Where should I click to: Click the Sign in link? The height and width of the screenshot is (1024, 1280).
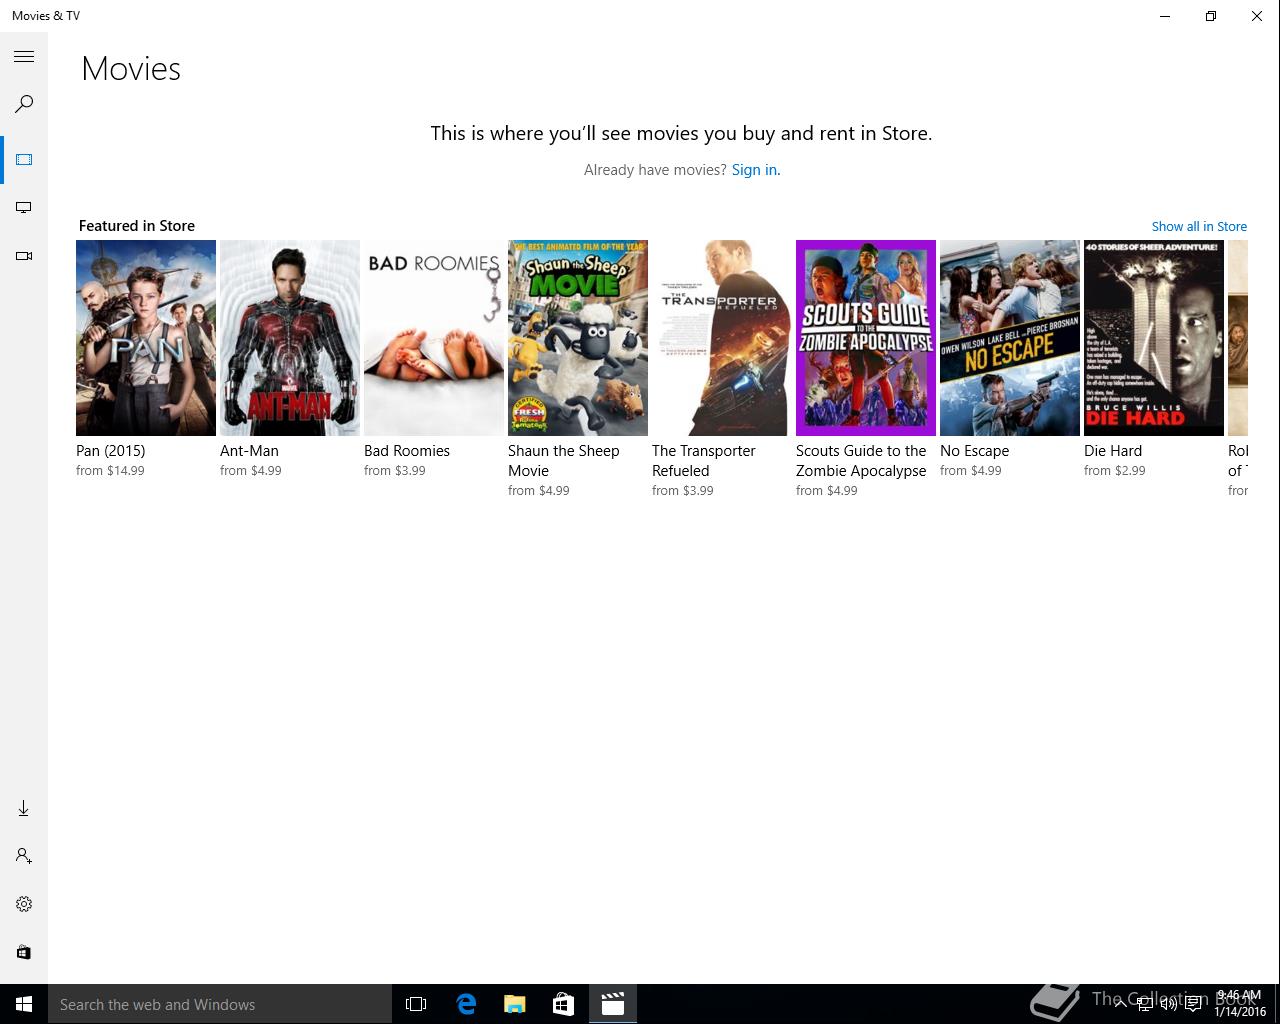754,170
